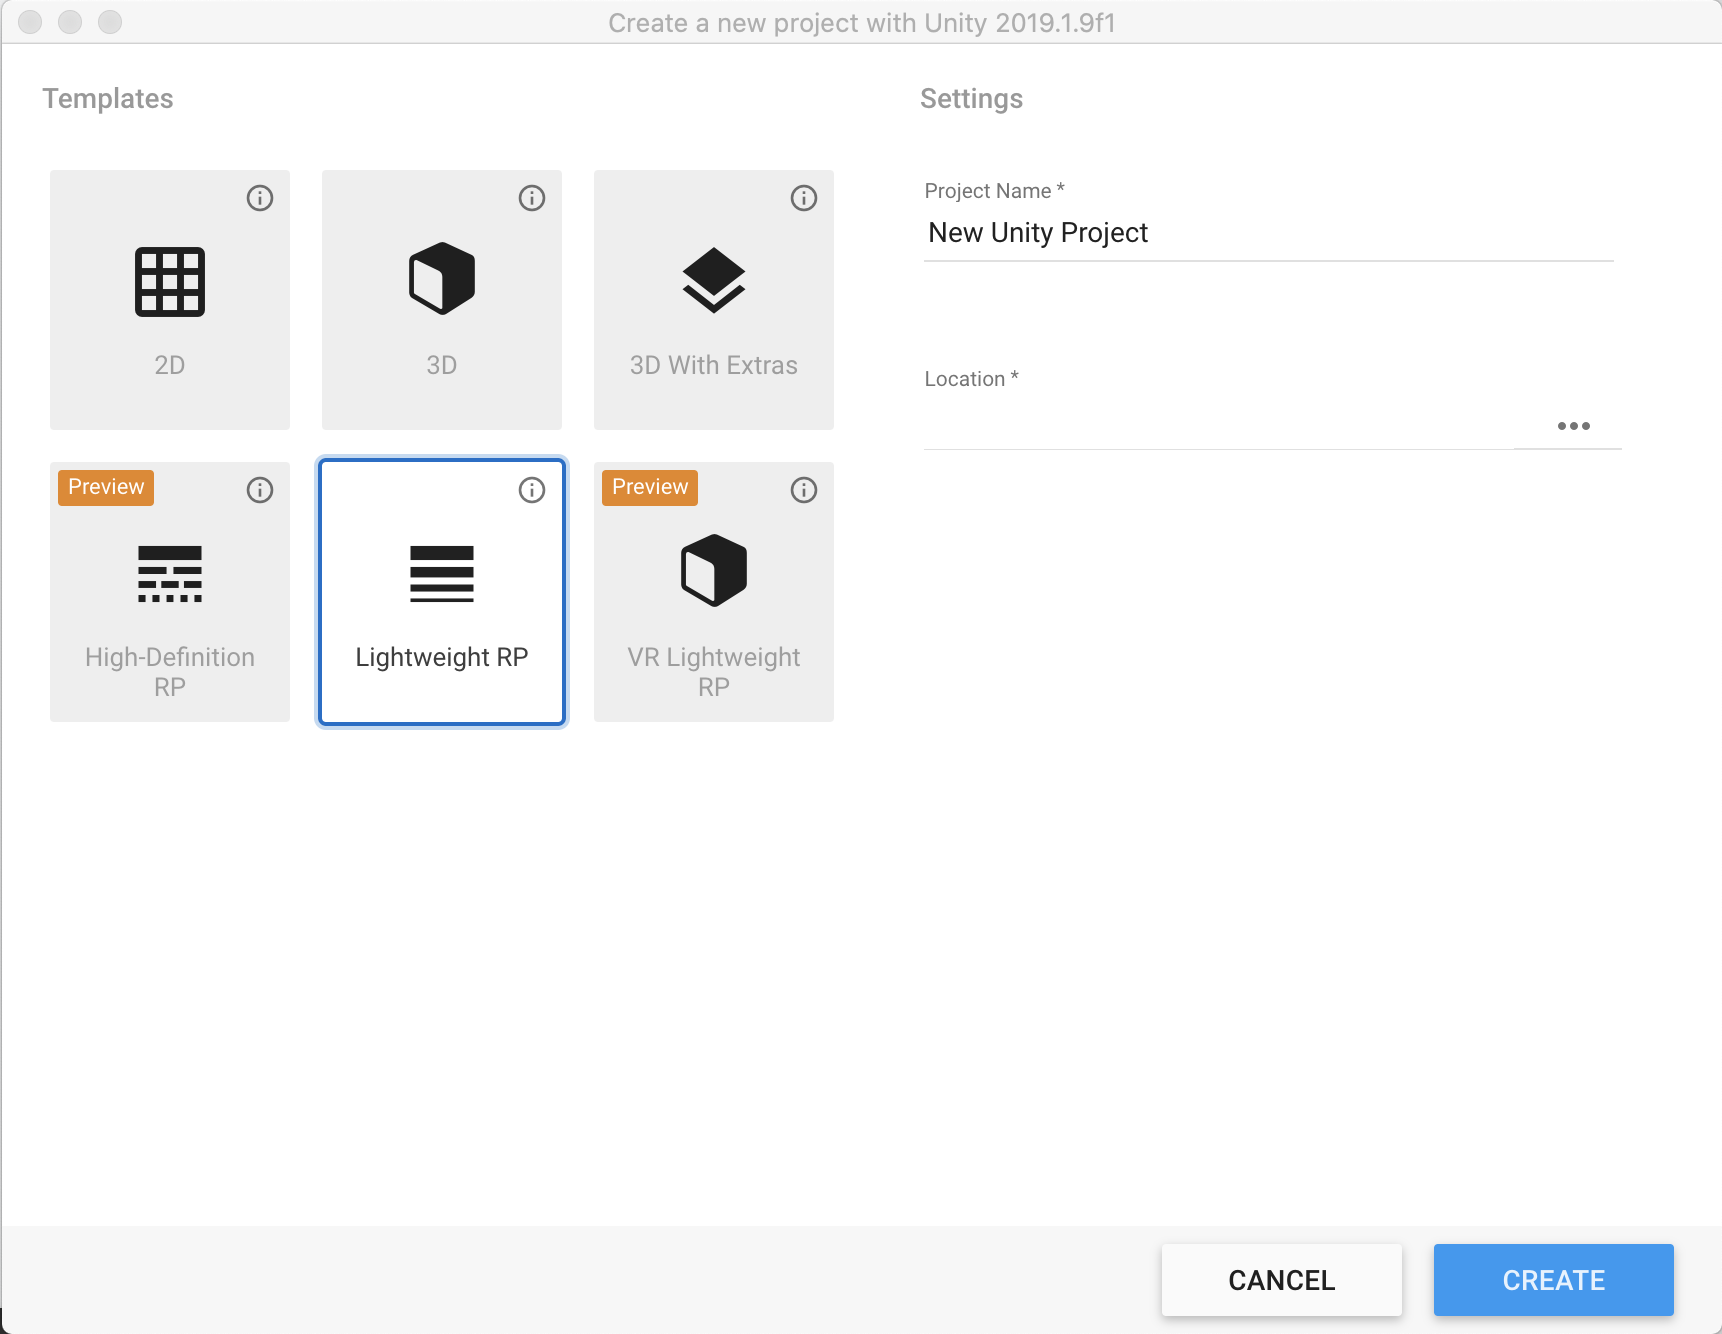
Task: Open High-Definition RP info icon
Action: [260, 490]
